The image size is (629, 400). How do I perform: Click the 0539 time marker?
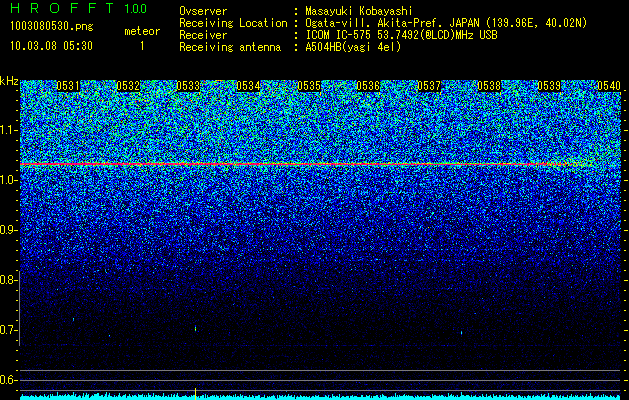tap(549, 86)
